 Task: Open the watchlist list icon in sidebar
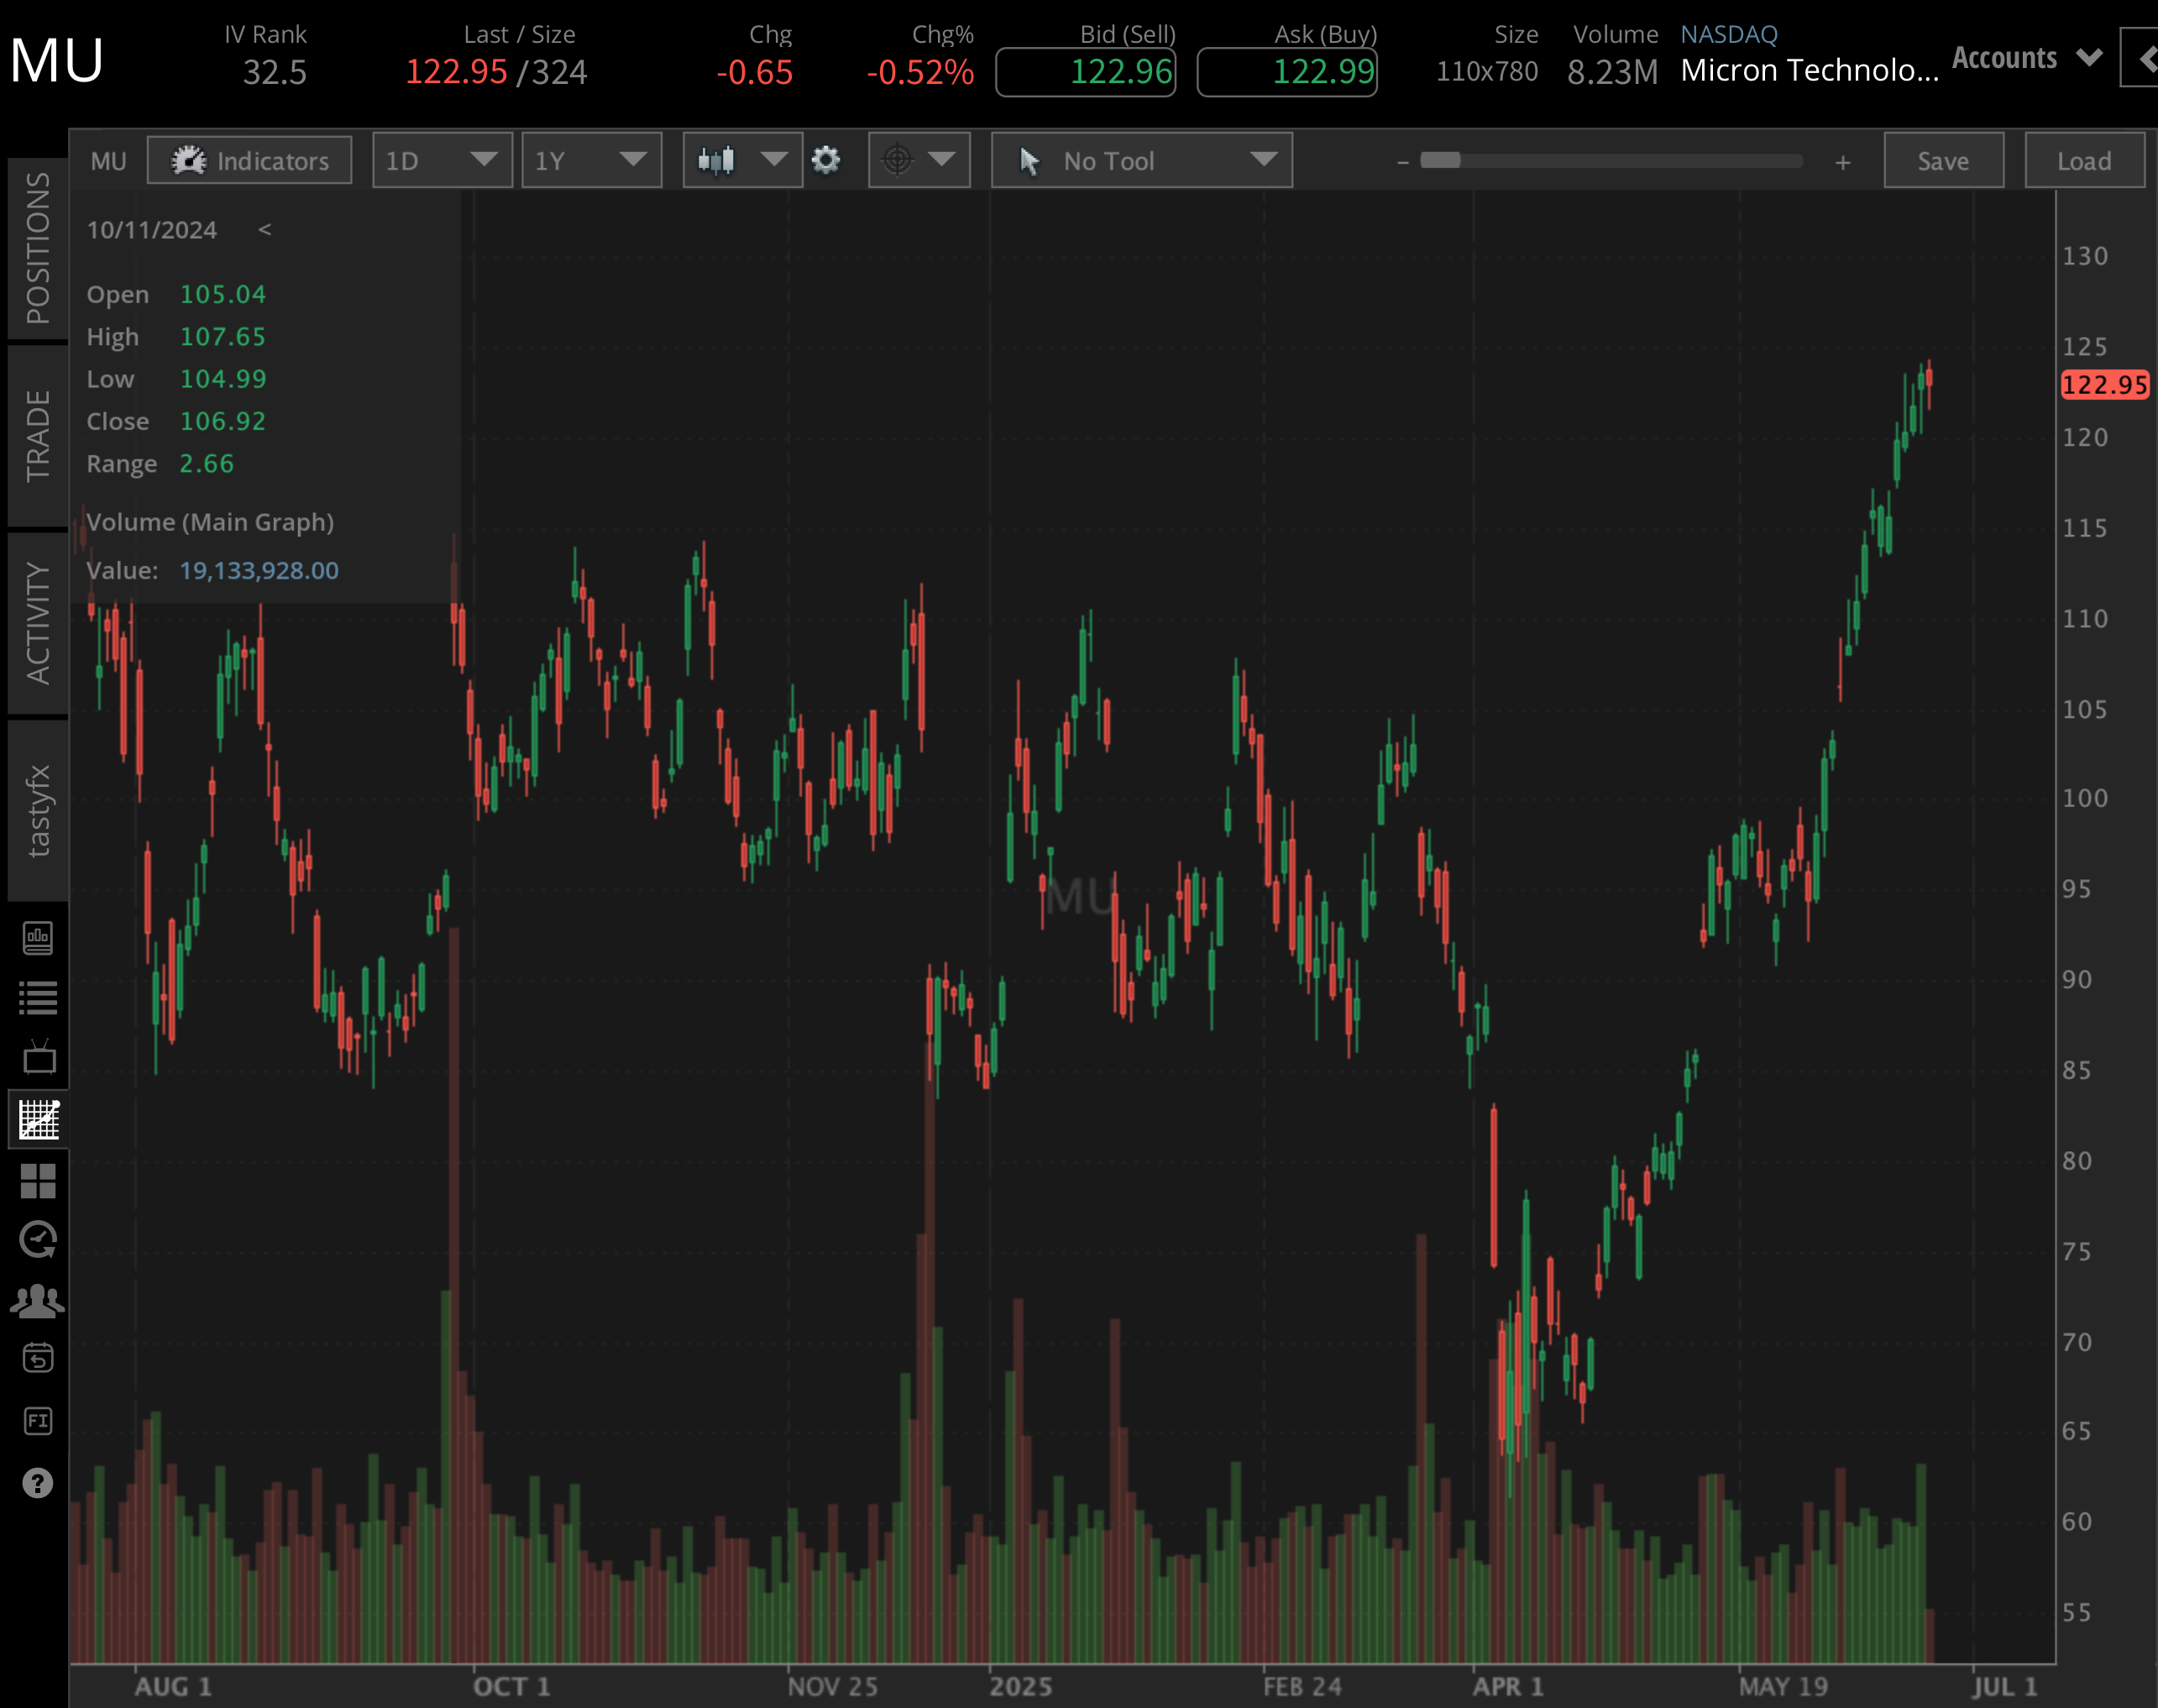pyautogui.click(x=40, y=997)
